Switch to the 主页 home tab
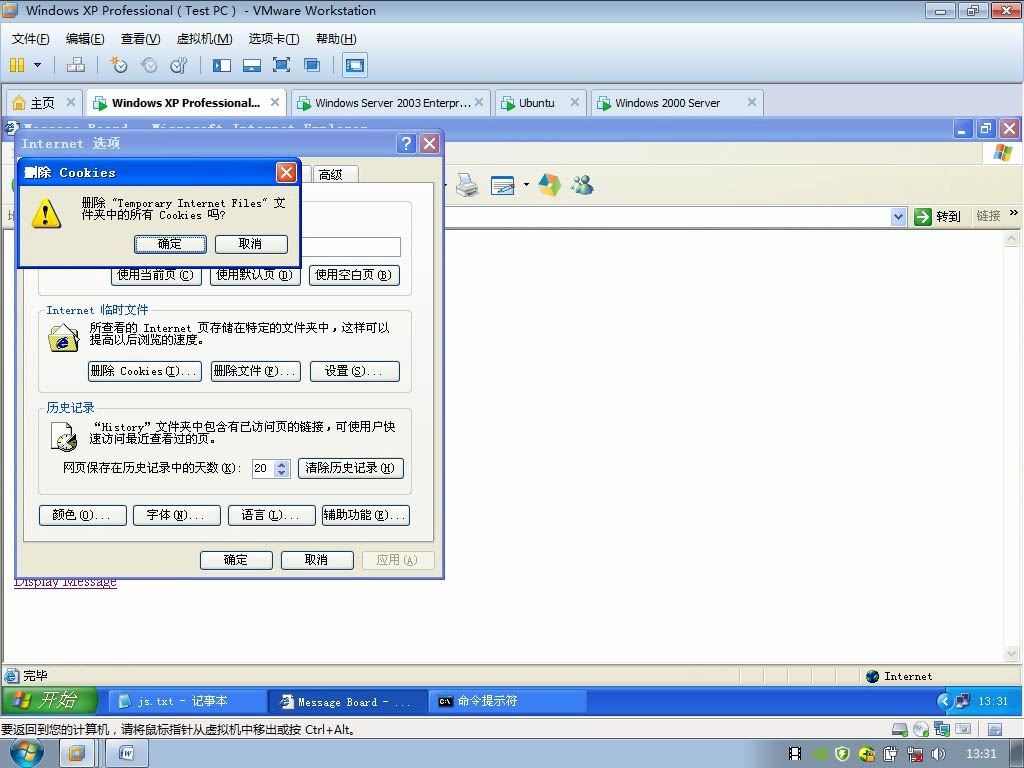Viewport: 1024px width, 768px height. 43,103
